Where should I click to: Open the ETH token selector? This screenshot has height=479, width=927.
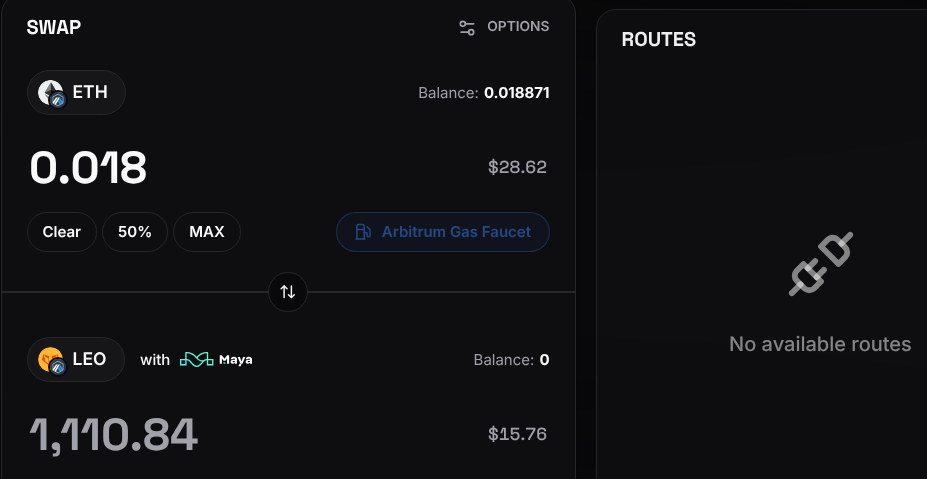(76, 92)
